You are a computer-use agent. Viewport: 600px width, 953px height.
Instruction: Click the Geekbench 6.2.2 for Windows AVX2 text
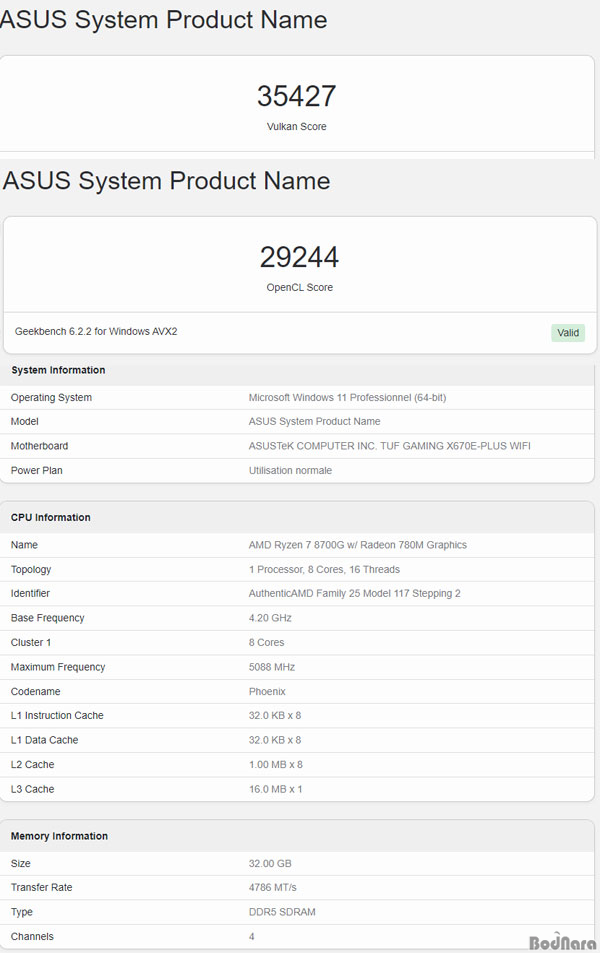(96, 331)
